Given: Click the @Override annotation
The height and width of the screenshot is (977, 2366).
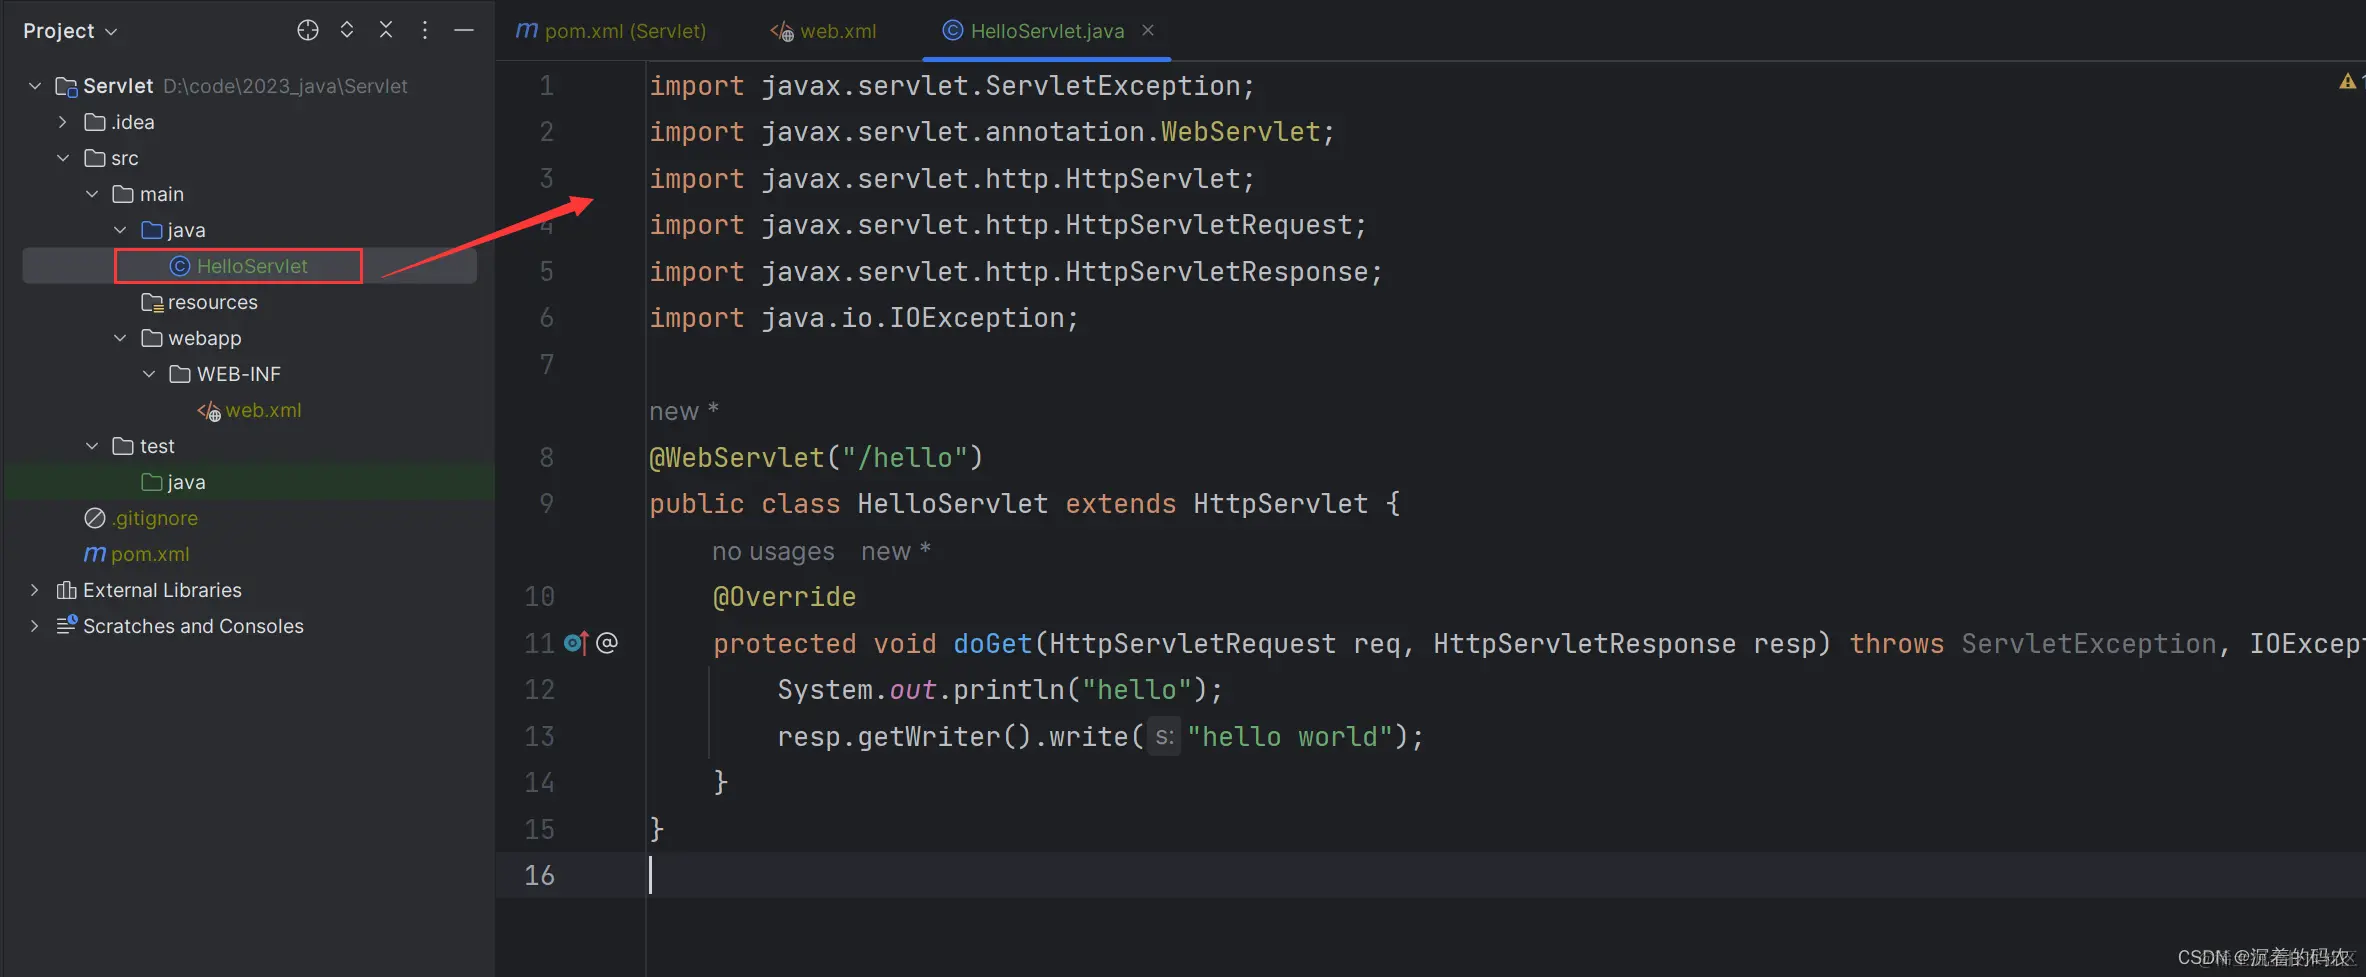Looking at the screenshot, I should click(x=784, y=597).
